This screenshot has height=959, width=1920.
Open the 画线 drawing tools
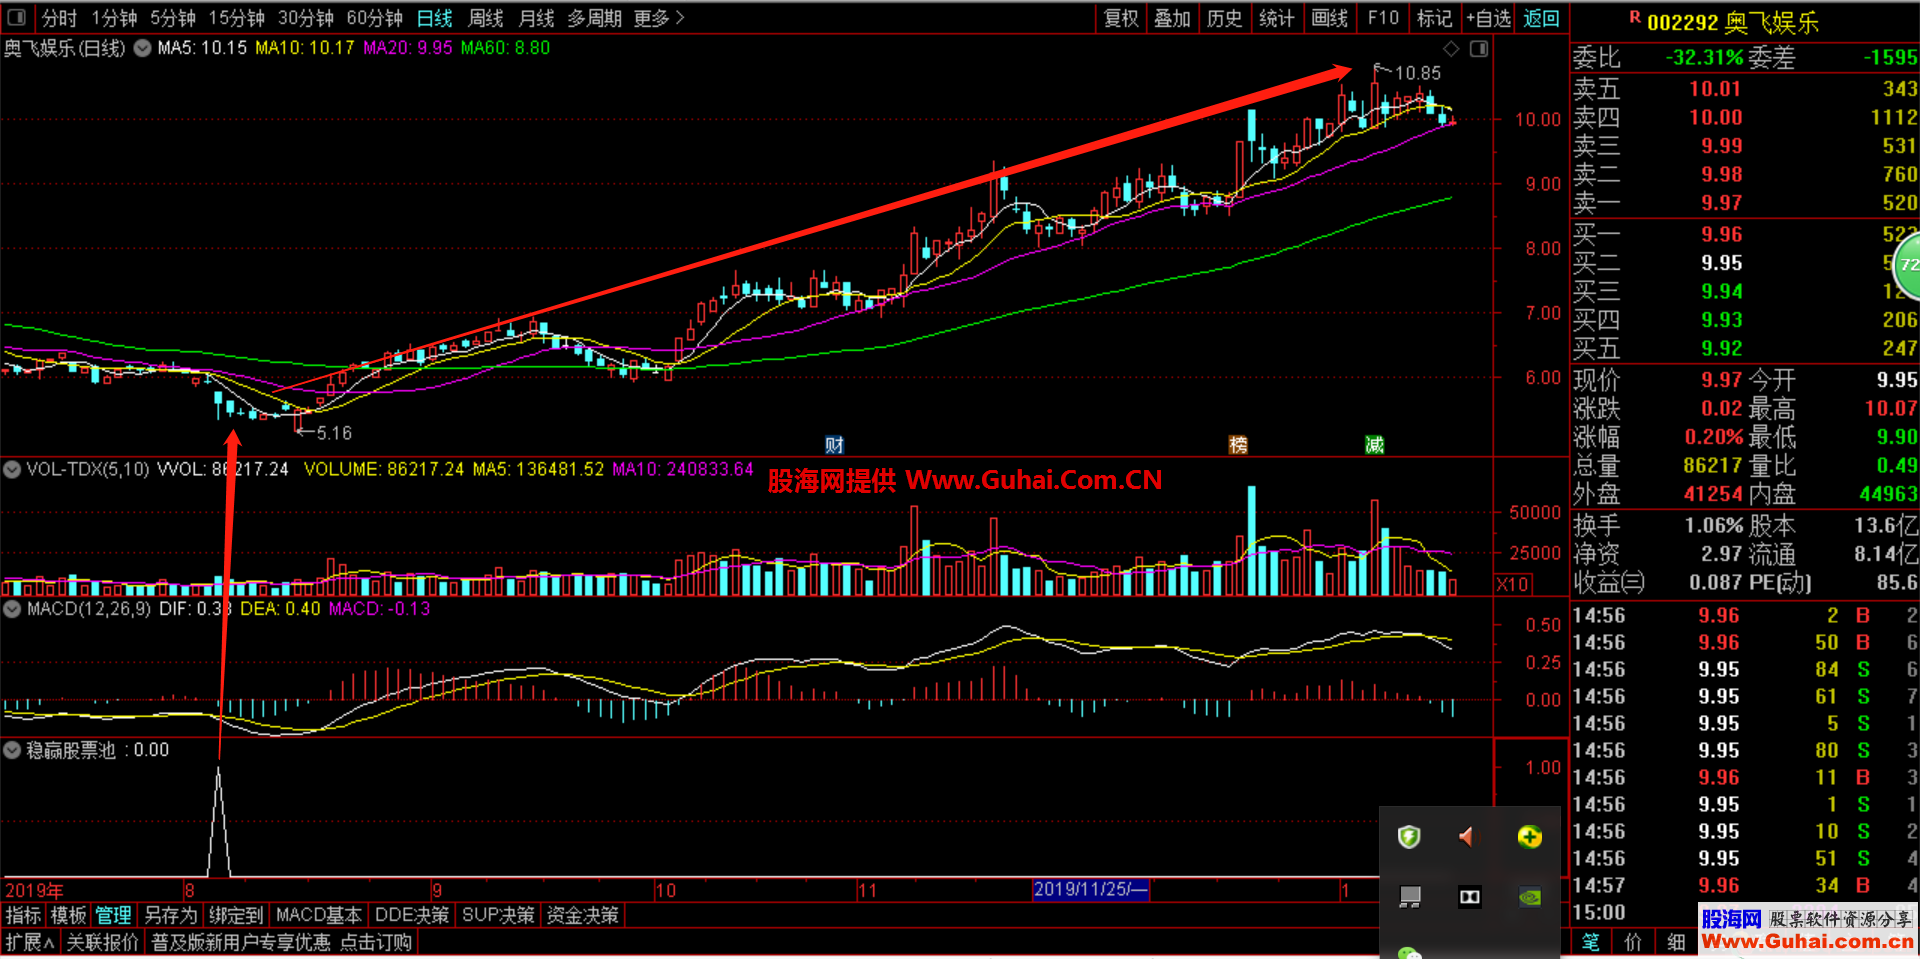click(1329, 18)
